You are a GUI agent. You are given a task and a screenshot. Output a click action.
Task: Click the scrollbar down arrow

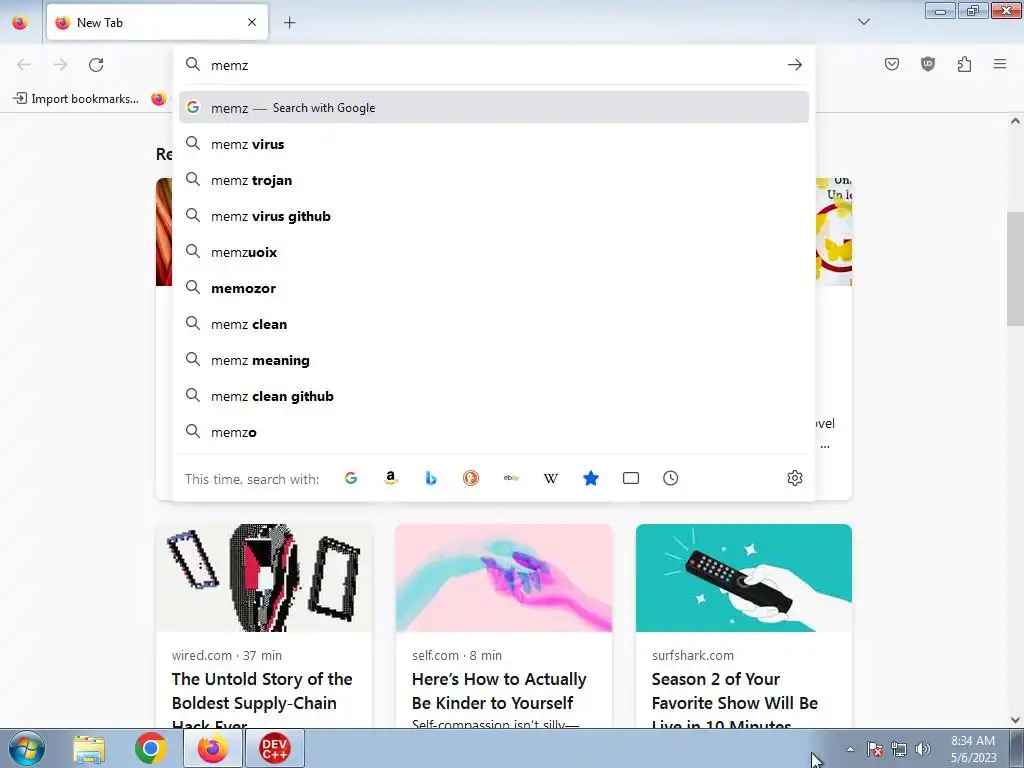pyautogui.click(x=1015, y=720)
